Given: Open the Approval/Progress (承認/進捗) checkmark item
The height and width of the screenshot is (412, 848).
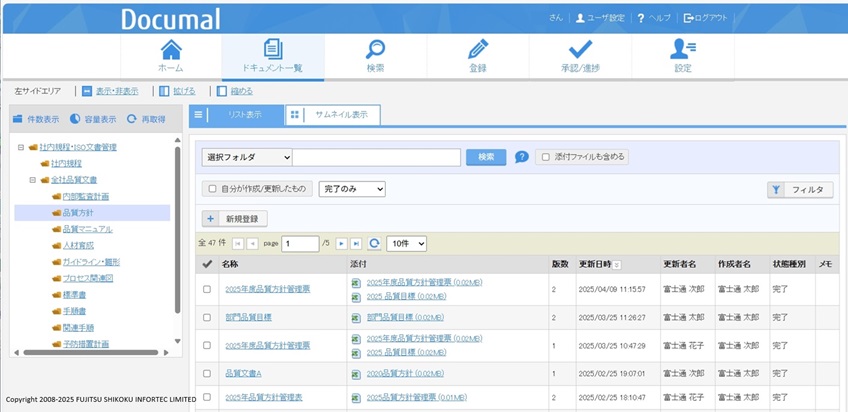Looking at the screenshot, I should click(580, 57).
